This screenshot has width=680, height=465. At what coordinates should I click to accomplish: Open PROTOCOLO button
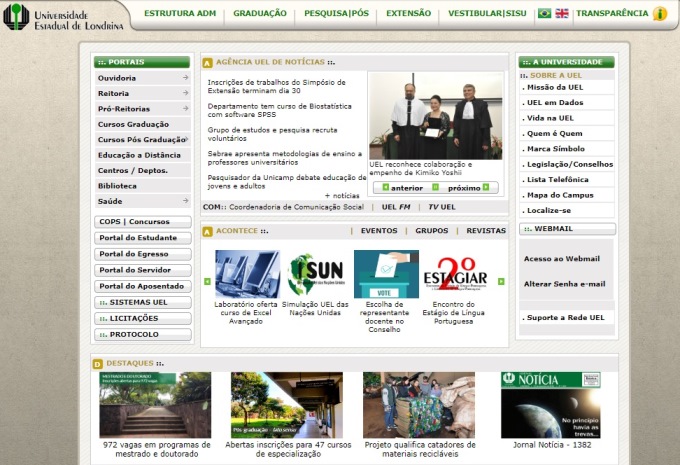pos(143,334)
